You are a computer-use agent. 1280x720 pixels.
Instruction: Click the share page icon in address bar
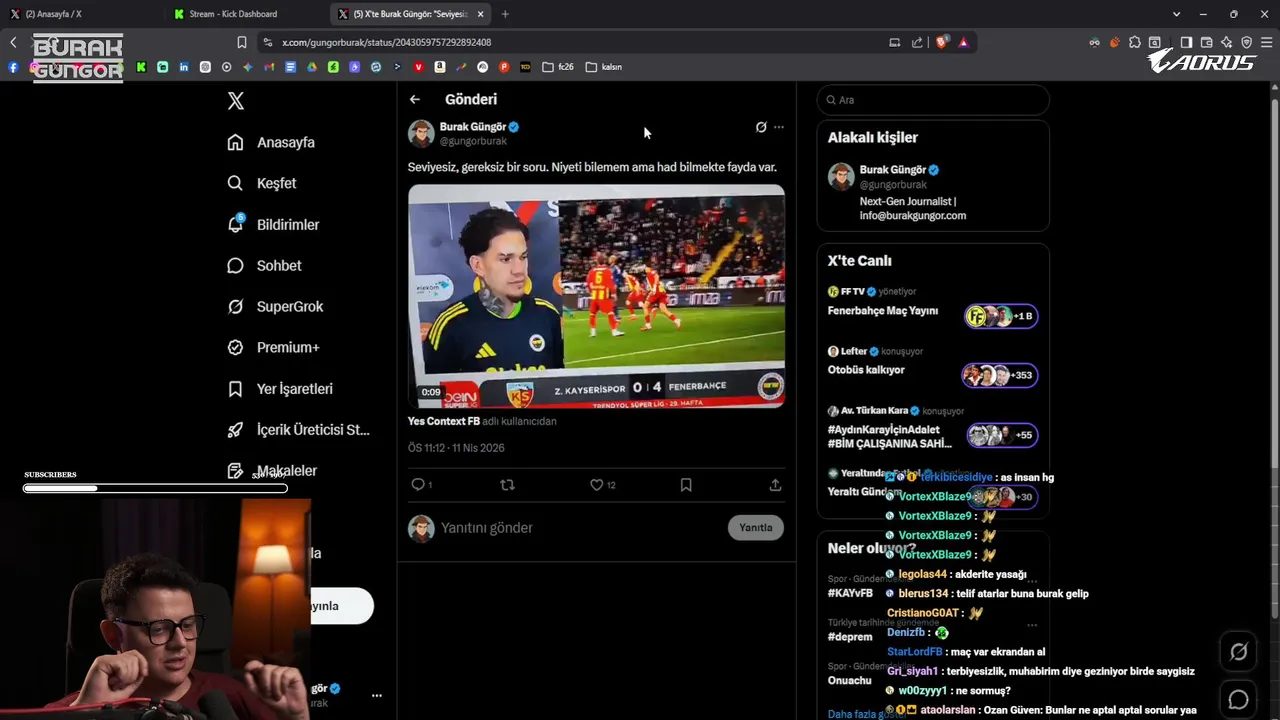pyautogui.click(x=917, y=42)
